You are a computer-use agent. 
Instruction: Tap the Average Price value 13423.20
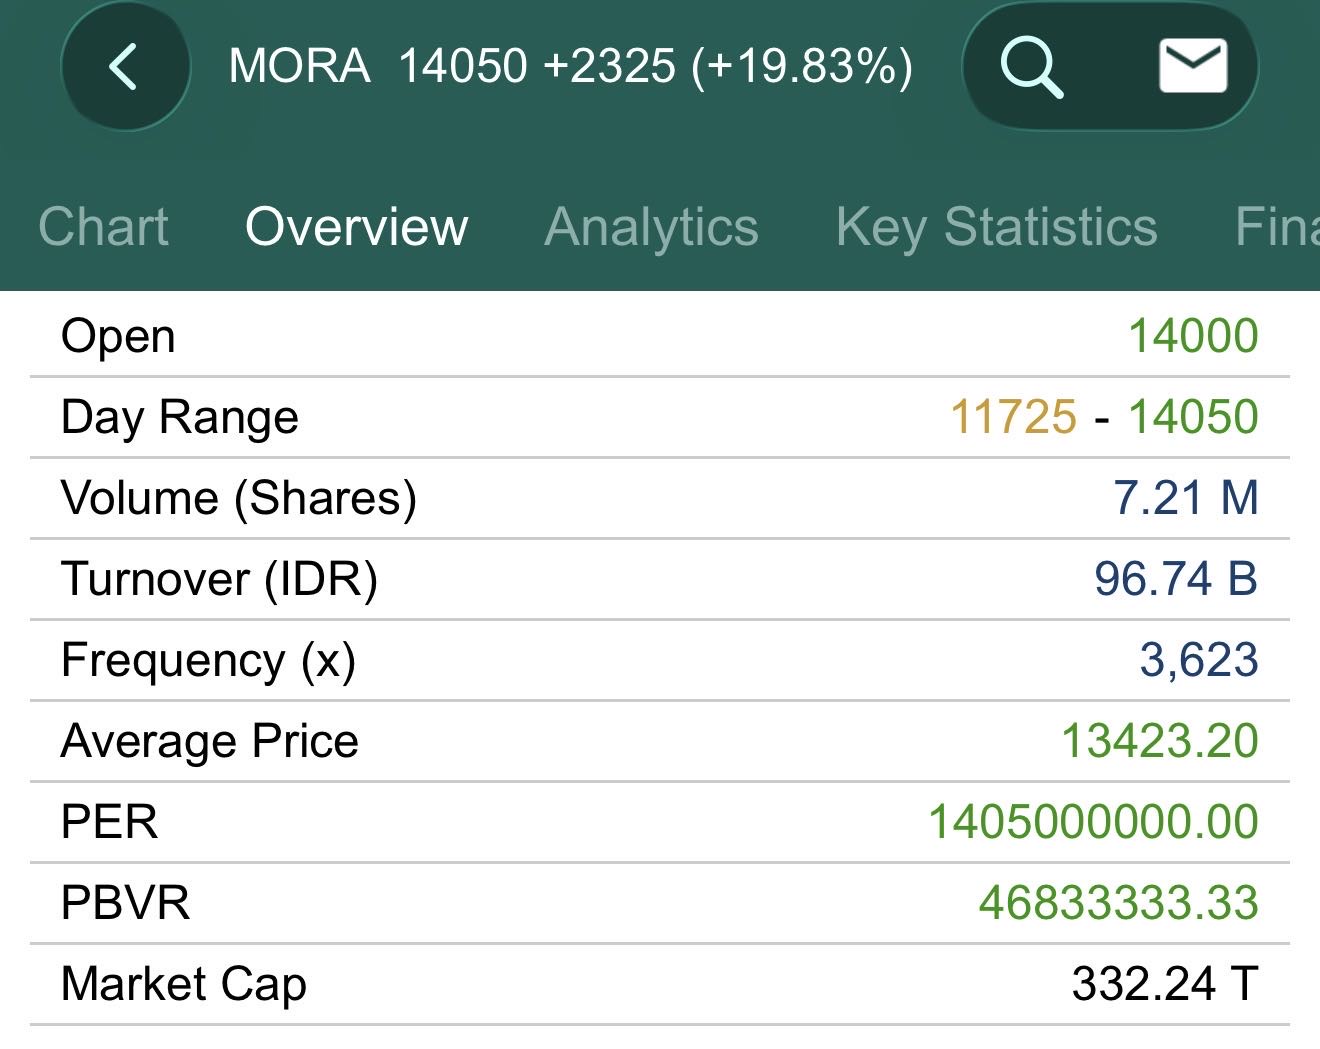[1159, 741]
